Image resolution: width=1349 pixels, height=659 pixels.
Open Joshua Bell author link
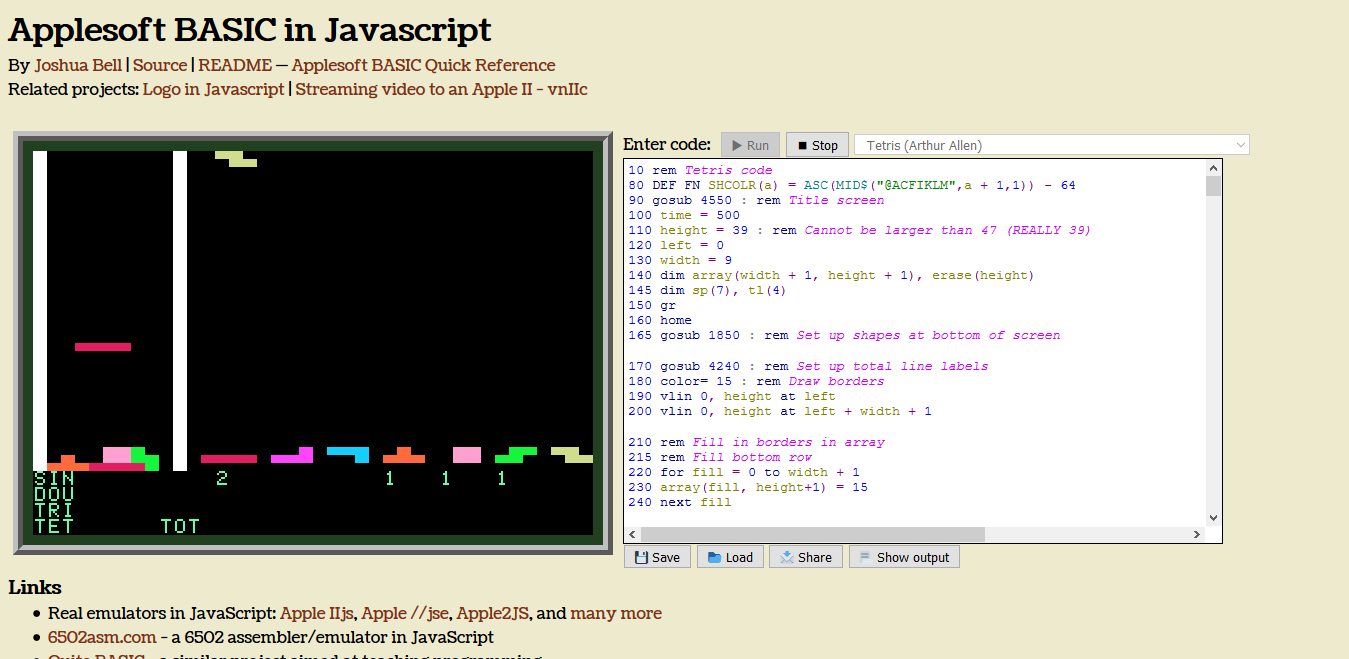(78, 65)
